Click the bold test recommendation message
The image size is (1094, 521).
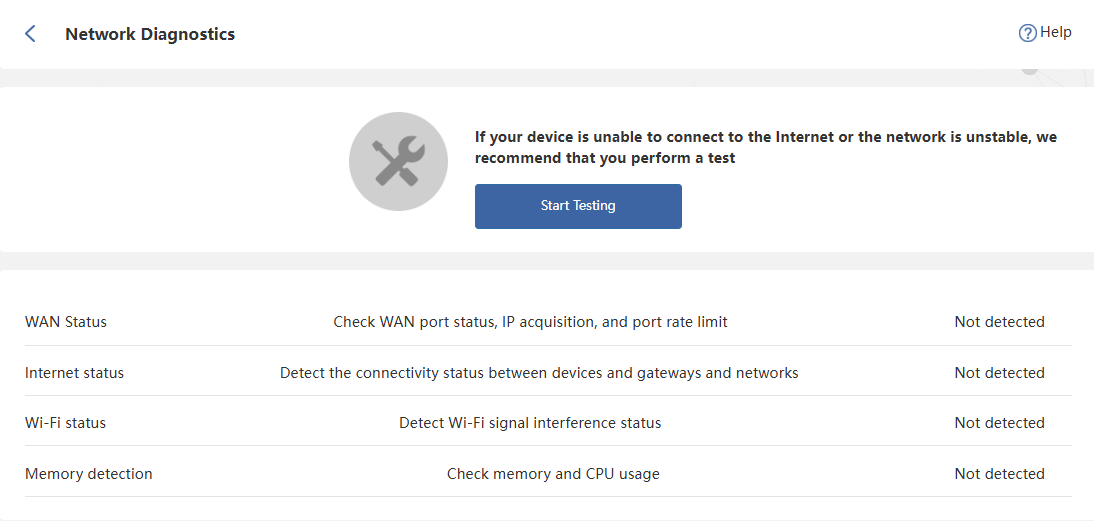point(765,147)
